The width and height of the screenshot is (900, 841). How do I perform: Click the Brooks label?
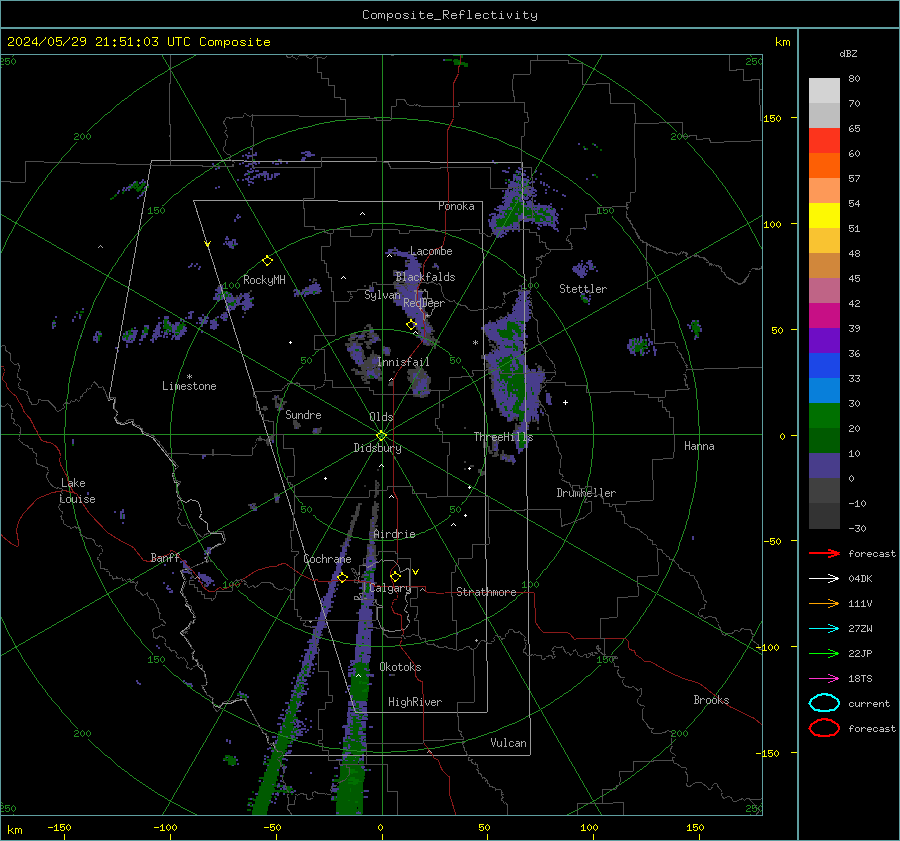coord(711,700)
